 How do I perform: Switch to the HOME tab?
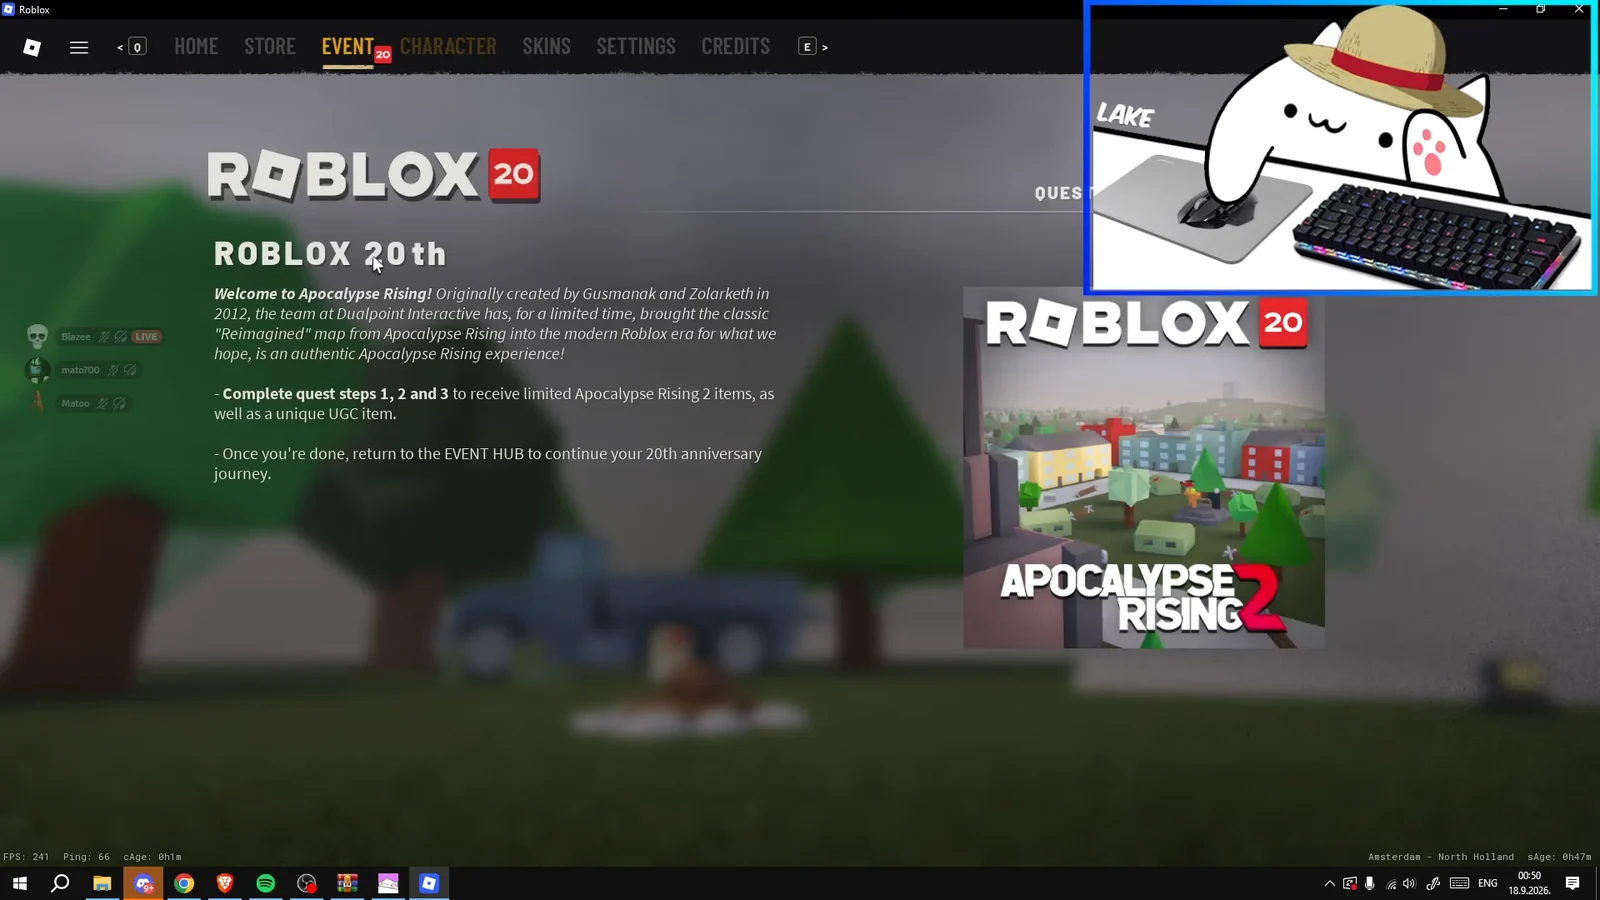pos(196,46)
